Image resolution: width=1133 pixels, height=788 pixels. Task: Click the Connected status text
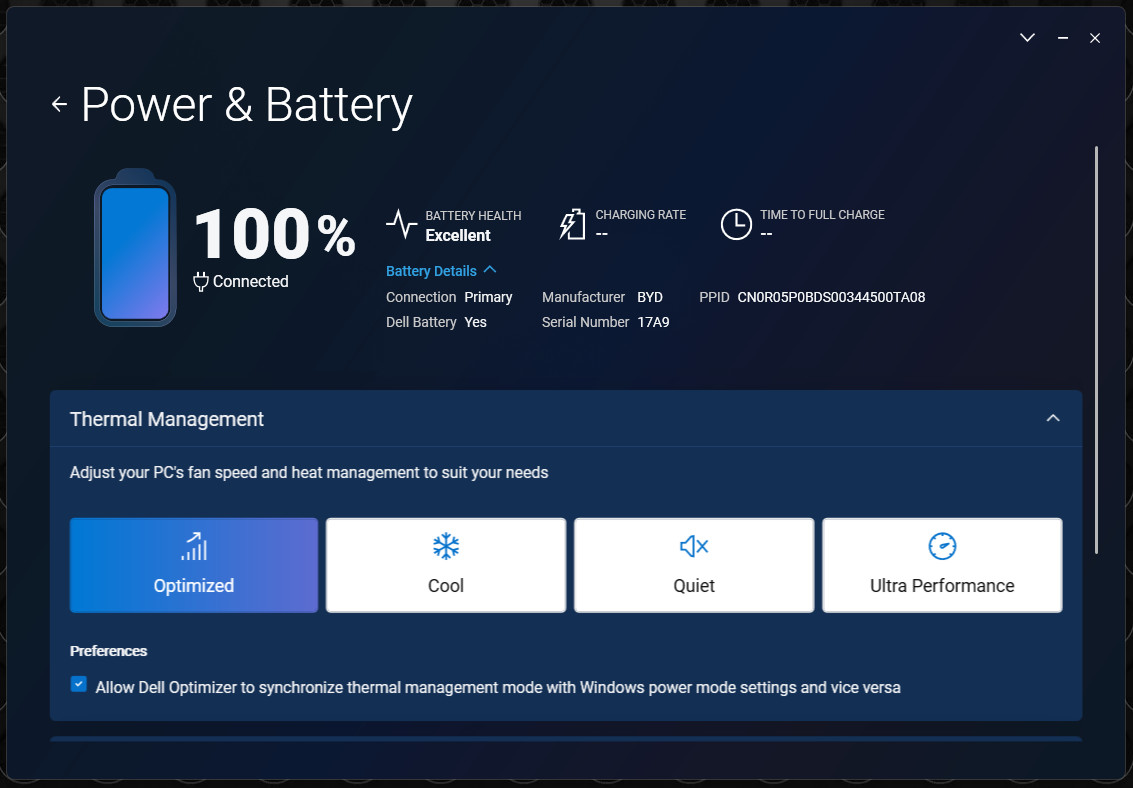[x=251, y=282]
